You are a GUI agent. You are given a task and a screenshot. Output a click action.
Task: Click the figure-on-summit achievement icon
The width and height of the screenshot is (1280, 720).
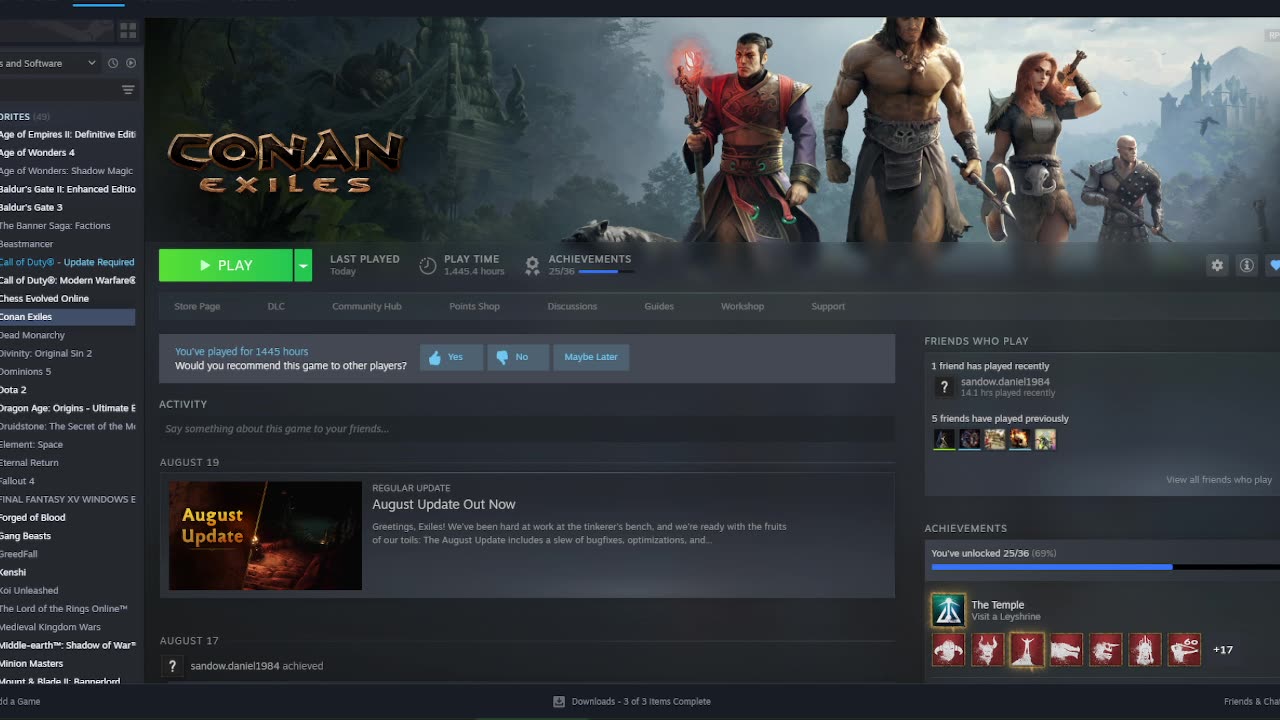click(x=1027, y=650)
